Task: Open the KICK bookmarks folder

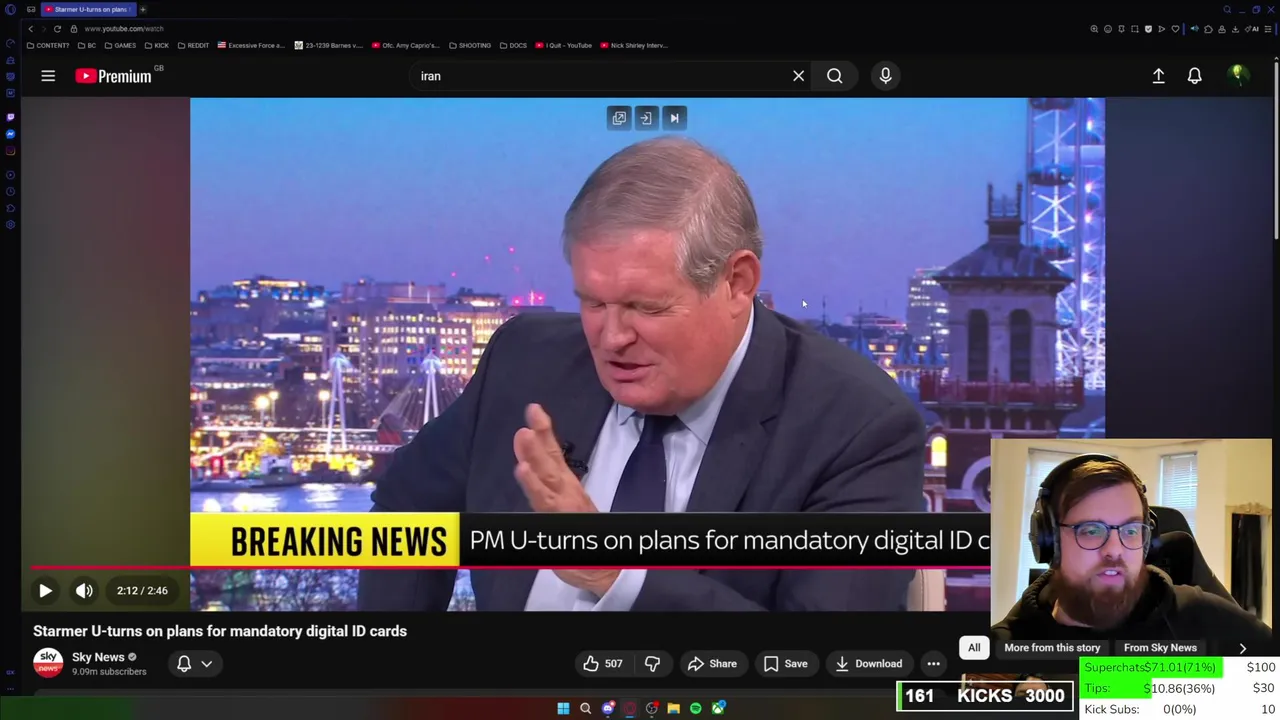Action: click(x=157, y=45)
